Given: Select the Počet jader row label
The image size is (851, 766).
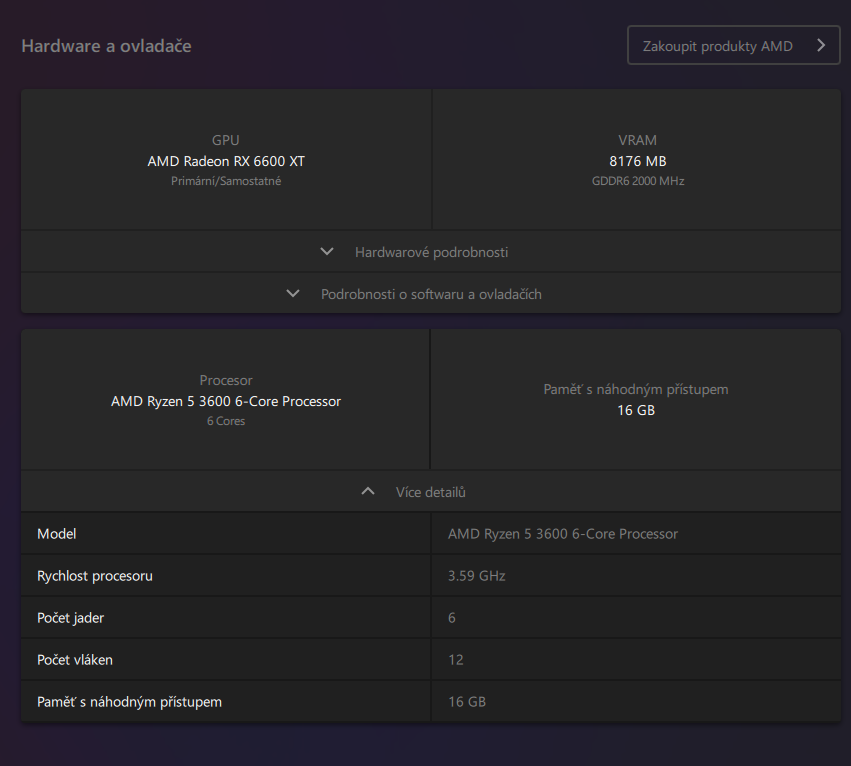Looking at the screenshot, I should [x=70, y=618].
